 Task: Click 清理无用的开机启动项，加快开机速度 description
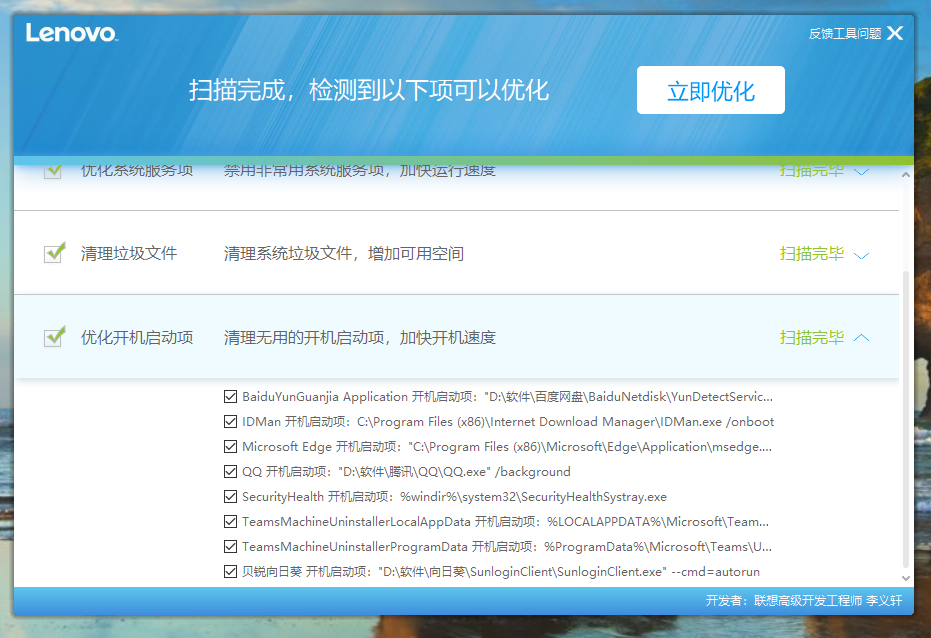(359, 337)
